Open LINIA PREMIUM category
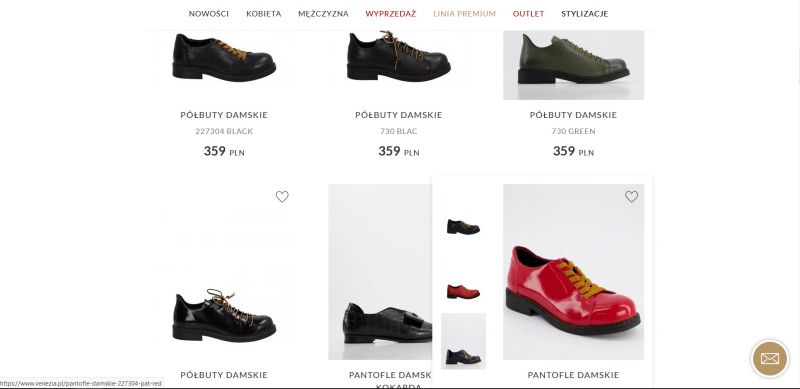The image size is (800, 389). coord(464,14)
